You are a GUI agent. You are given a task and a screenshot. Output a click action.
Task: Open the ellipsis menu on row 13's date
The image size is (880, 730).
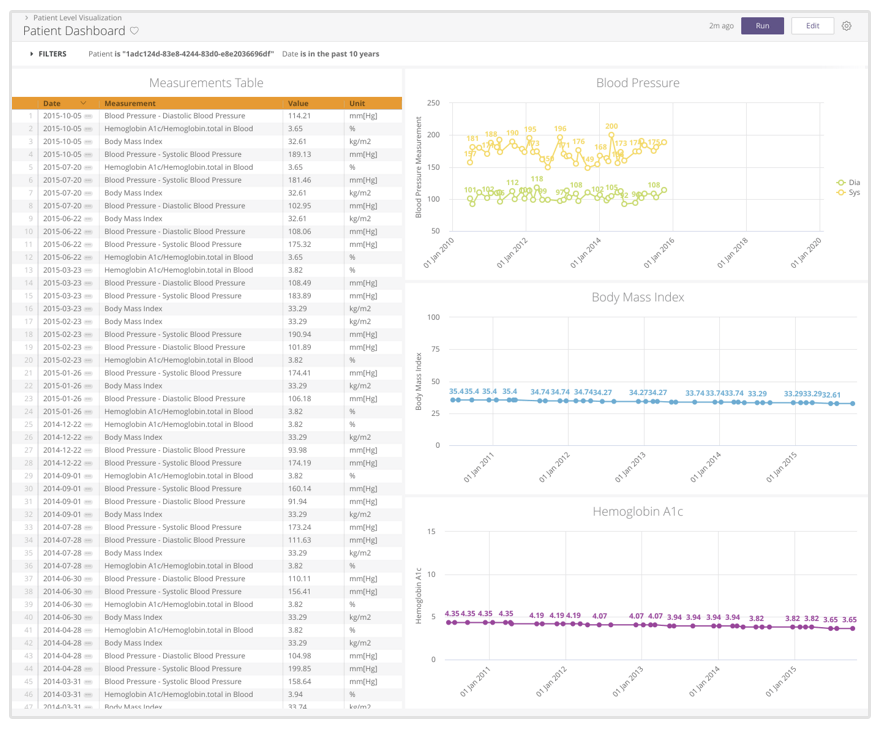tap(88, 270)
